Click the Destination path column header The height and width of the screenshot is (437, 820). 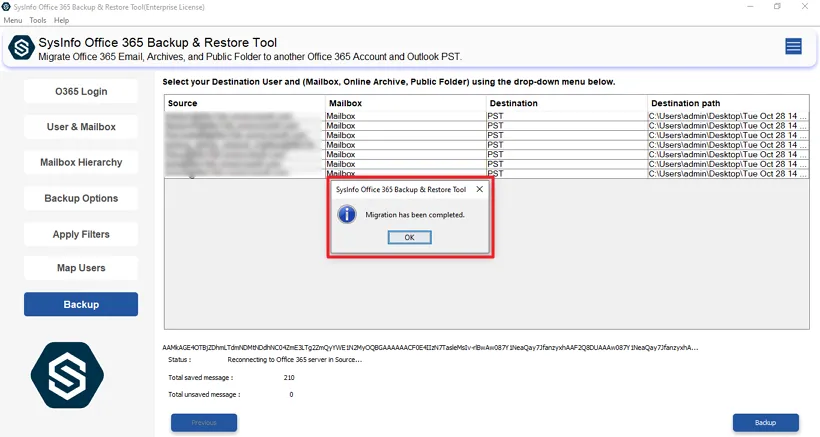(x=728, y=103)
